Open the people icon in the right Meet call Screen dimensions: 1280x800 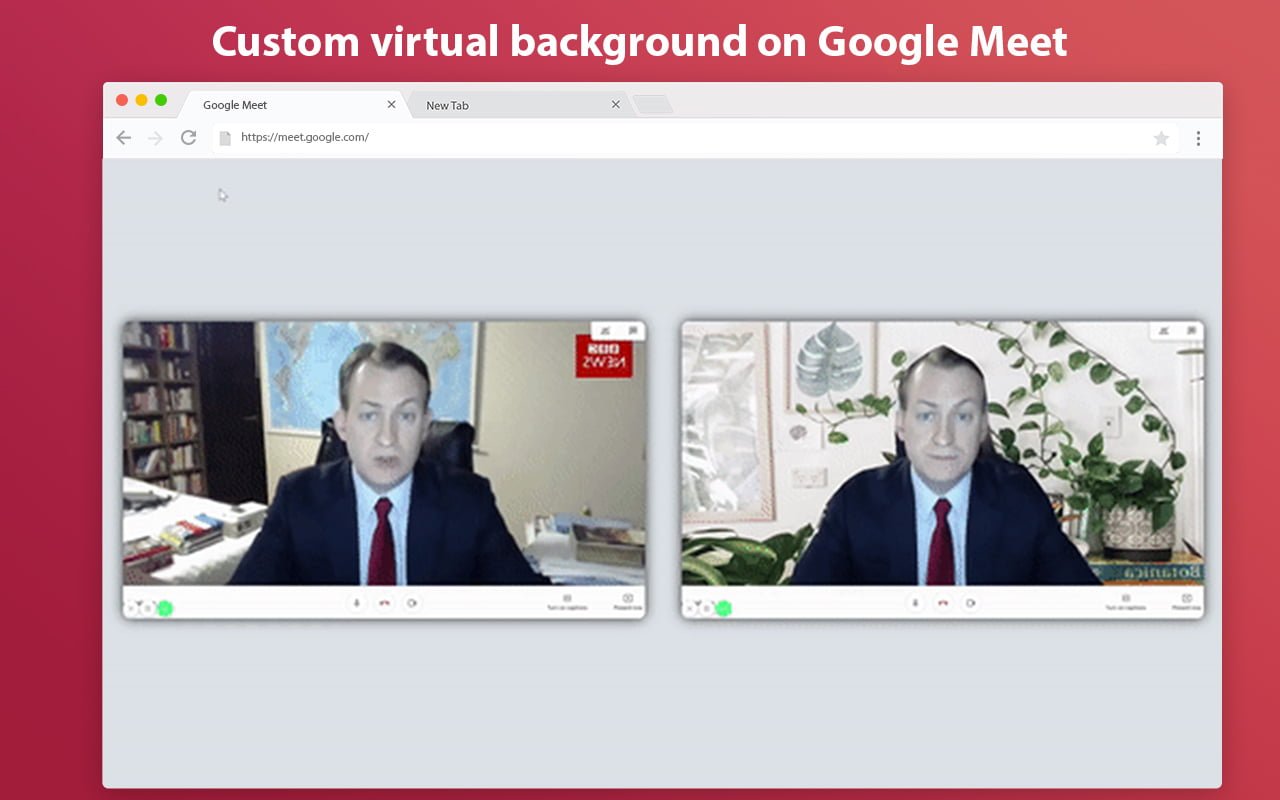[1163, 330]
